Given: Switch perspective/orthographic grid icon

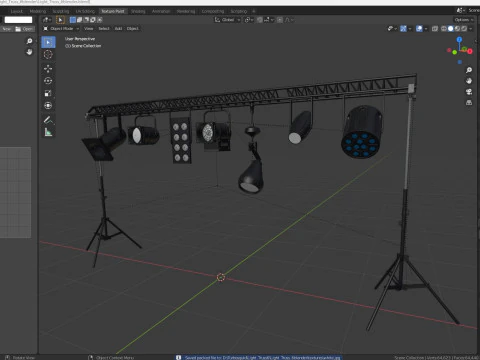Looking at the screenshot, I should point(469,102).
